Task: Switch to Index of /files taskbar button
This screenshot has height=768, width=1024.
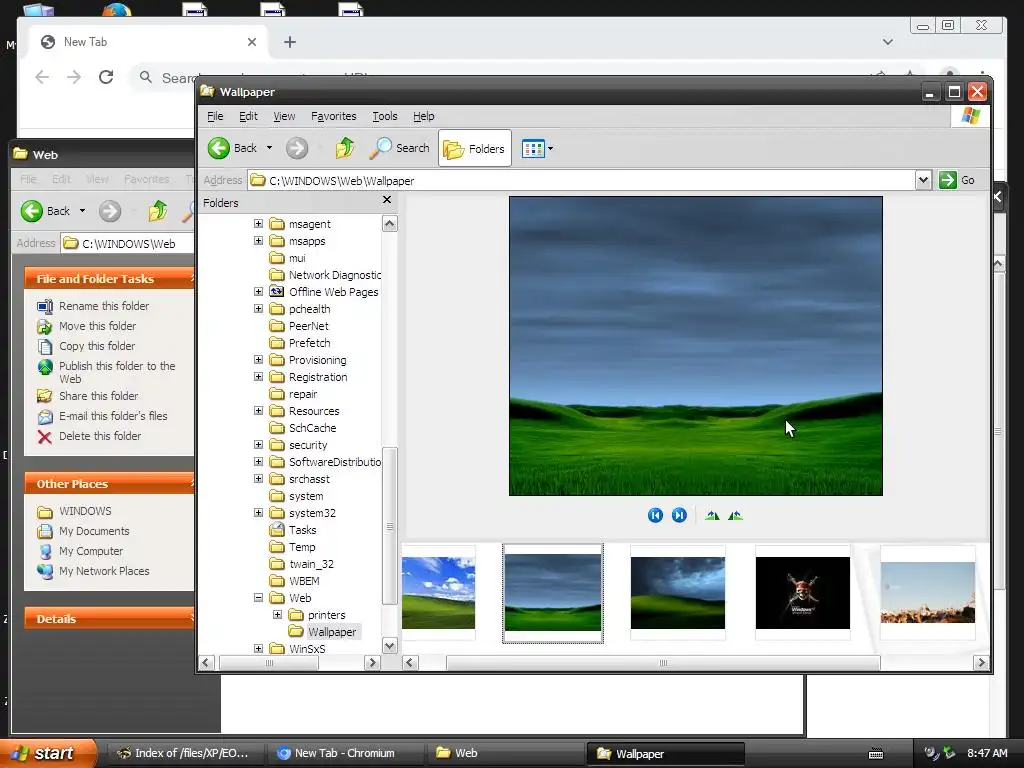Action: point(184,753)
